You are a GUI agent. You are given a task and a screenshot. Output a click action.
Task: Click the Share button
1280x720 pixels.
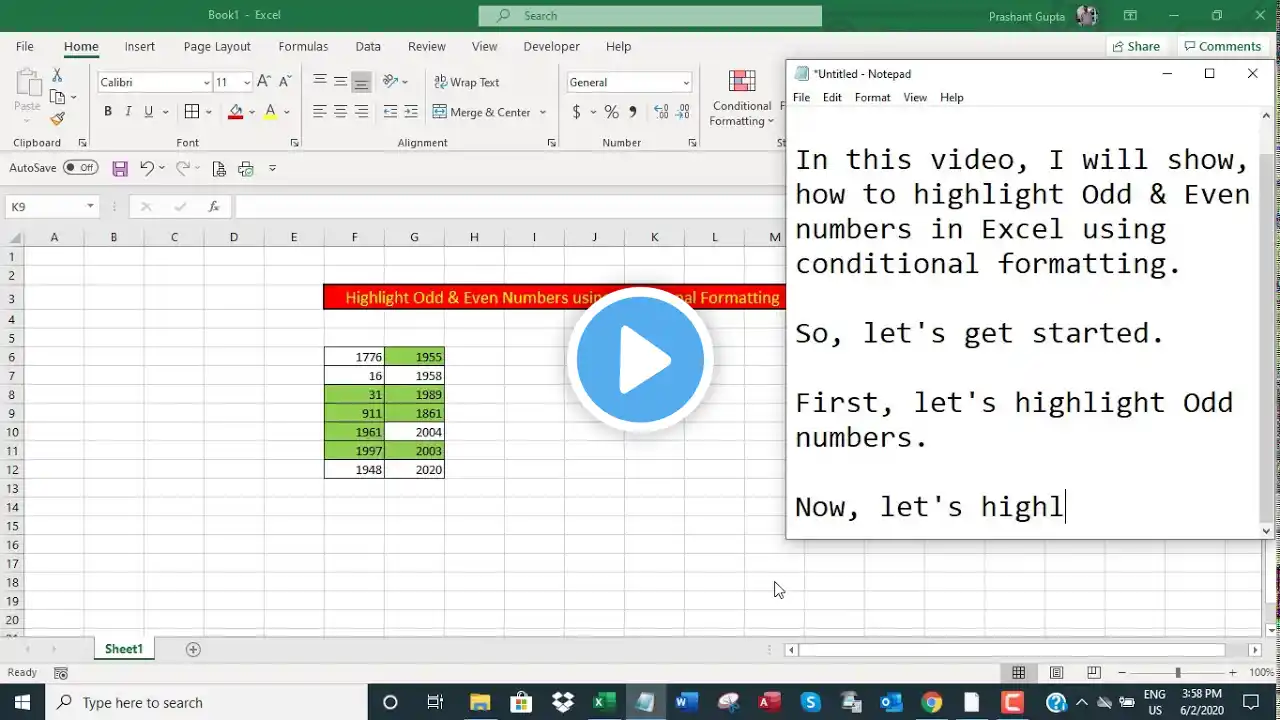click(1136, 46)
